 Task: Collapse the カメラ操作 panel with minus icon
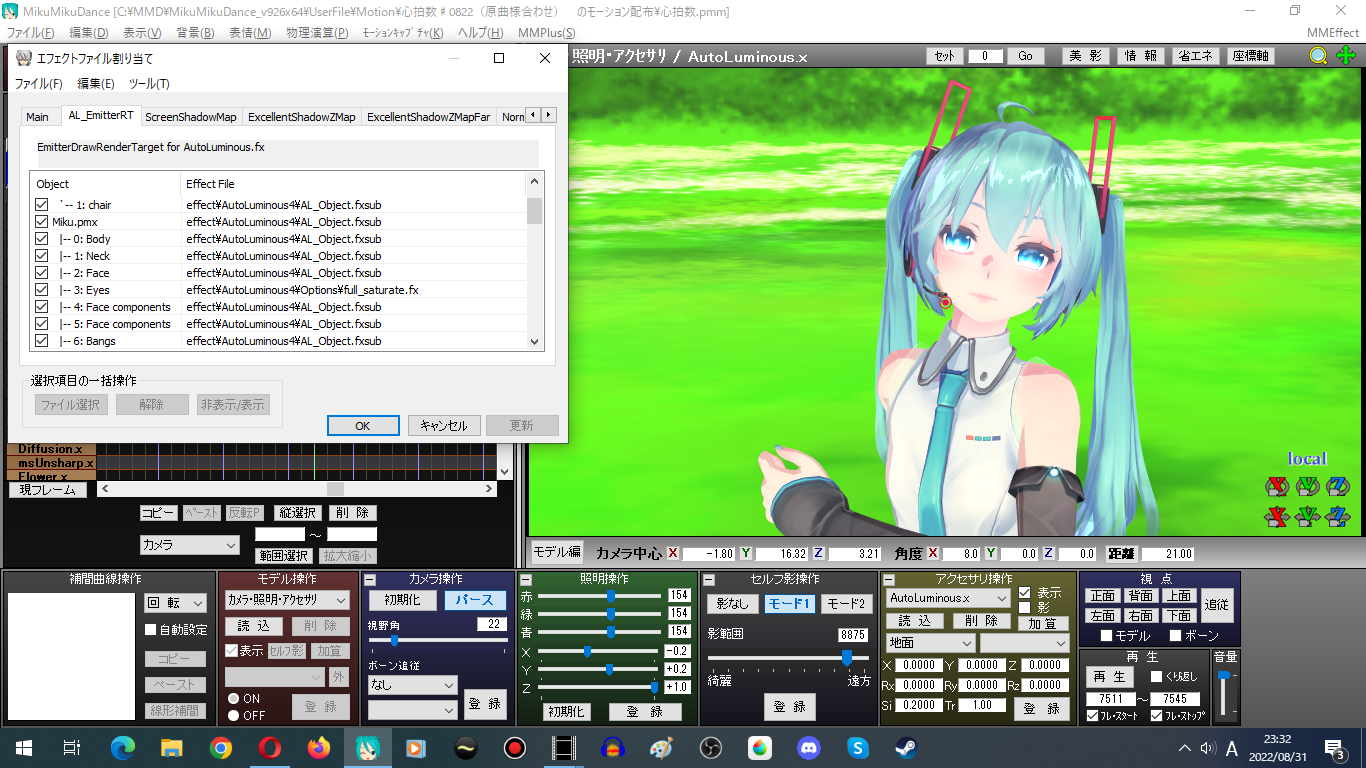(x=370, y=580)
